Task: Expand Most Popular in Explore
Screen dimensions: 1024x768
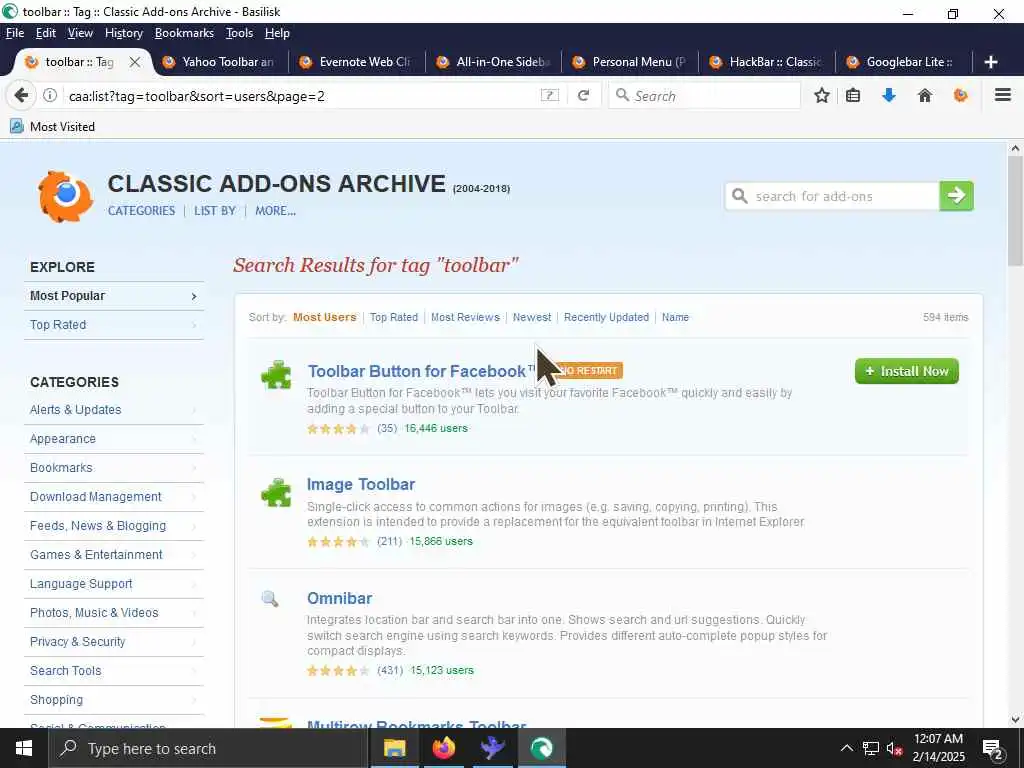Action: point(114,296)
